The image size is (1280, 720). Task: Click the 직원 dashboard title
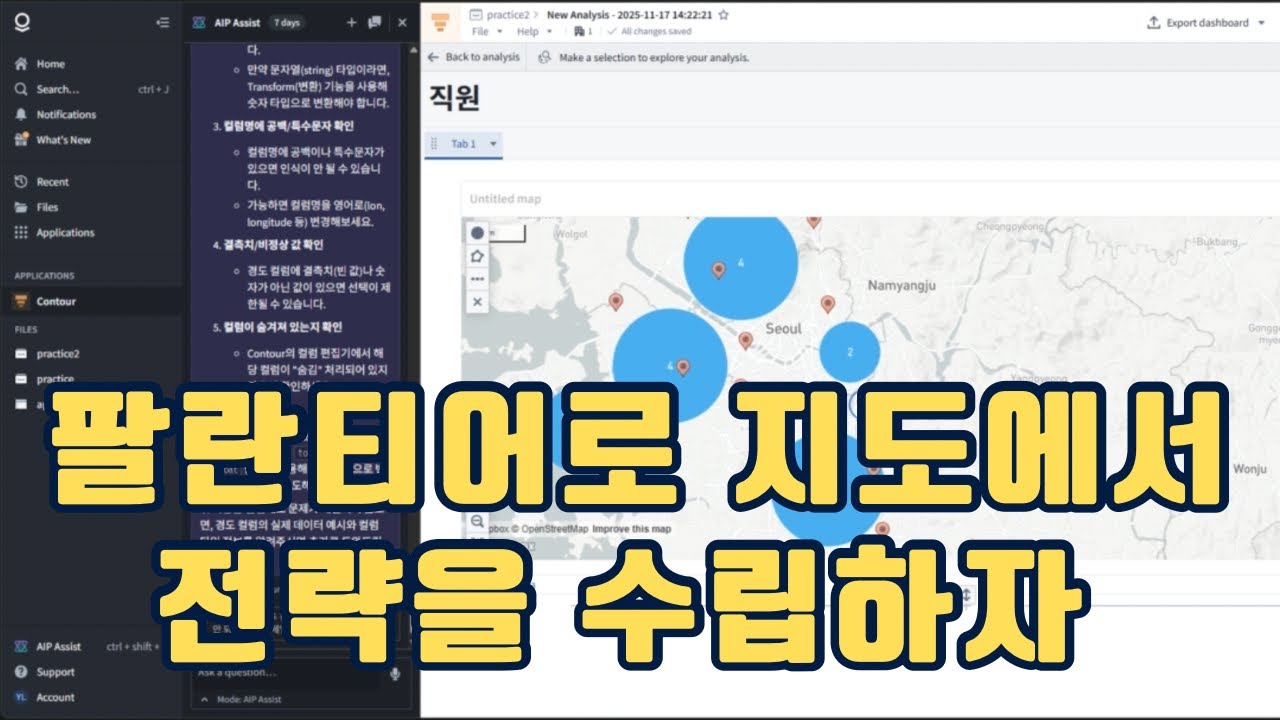point(454,98)
